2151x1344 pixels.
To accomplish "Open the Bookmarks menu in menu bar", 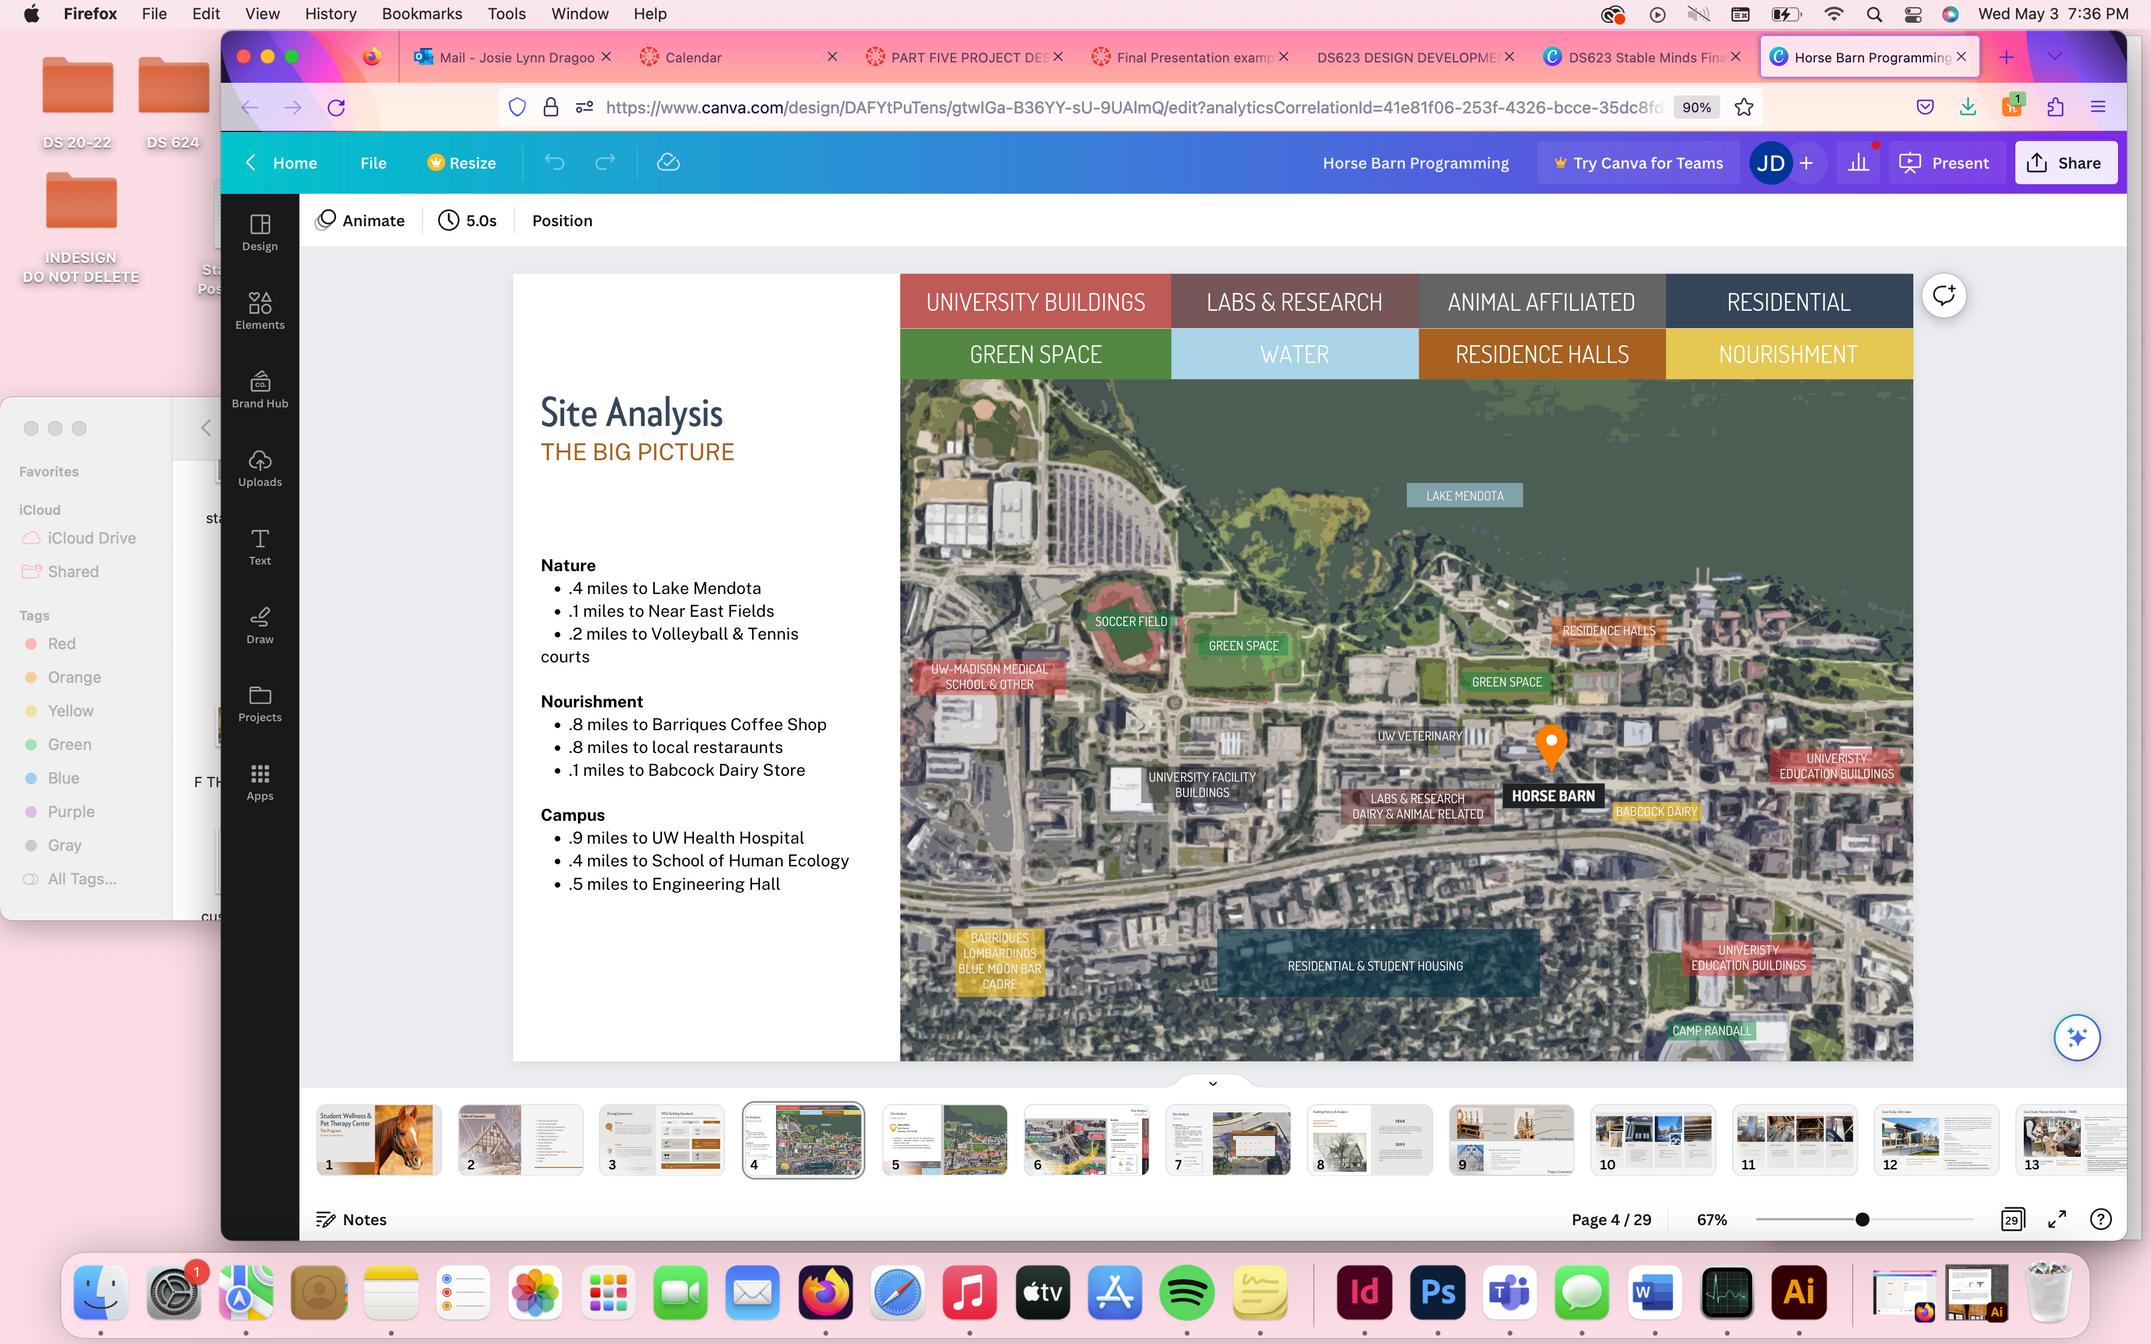I will (421, 14).
